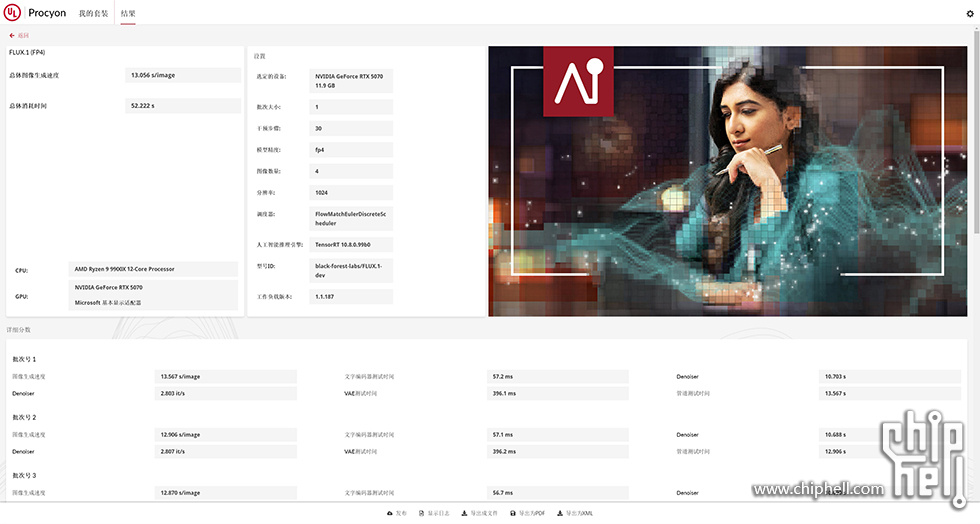Export the result as a file via 导出成文件
The height and width of the screenshot is (524, 980).
coord(479,513)
